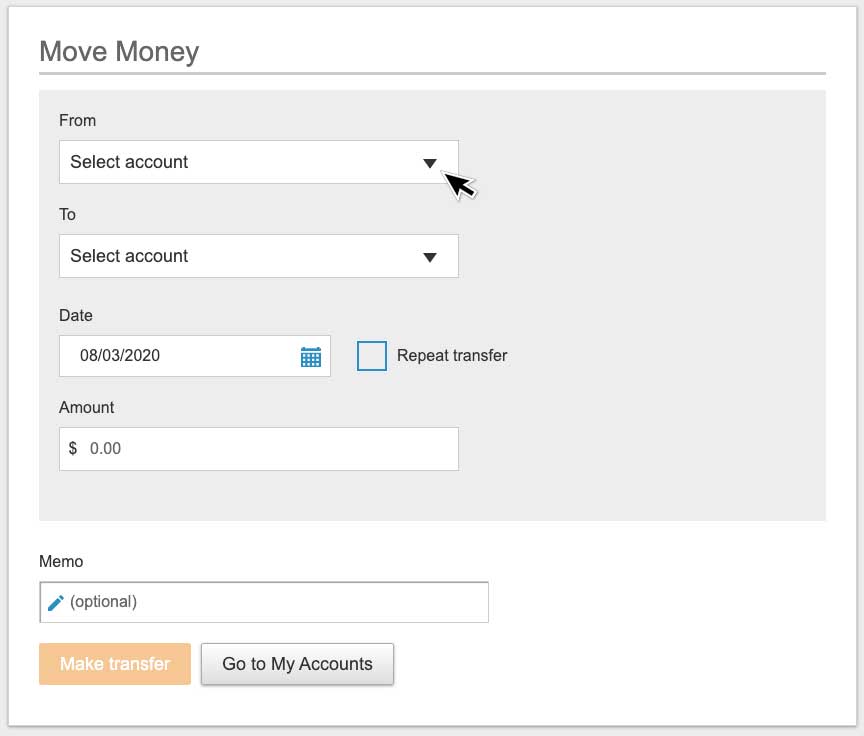Open the To 'Select account' combo box
Image resolution: width=864 pixels, height=736 pixels.
(240, 256)
